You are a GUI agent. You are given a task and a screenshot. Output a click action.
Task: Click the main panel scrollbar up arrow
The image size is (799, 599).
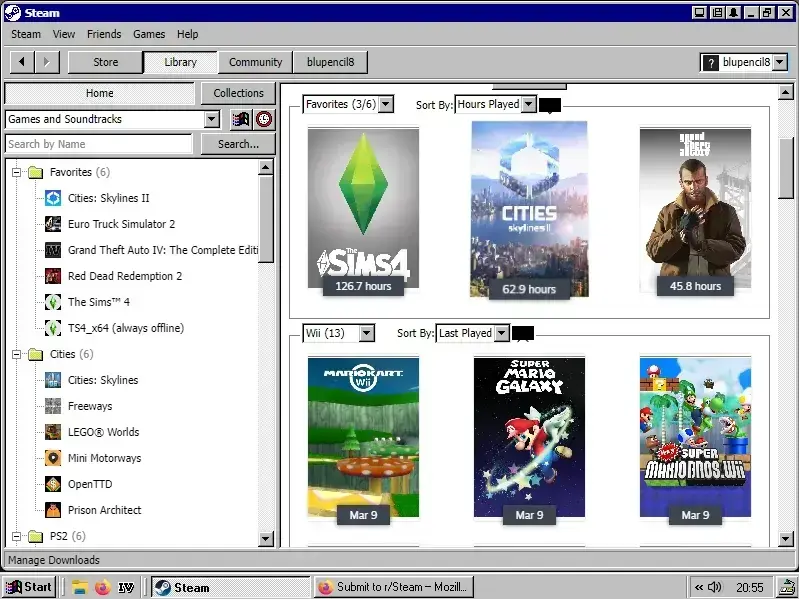[785, 92]
